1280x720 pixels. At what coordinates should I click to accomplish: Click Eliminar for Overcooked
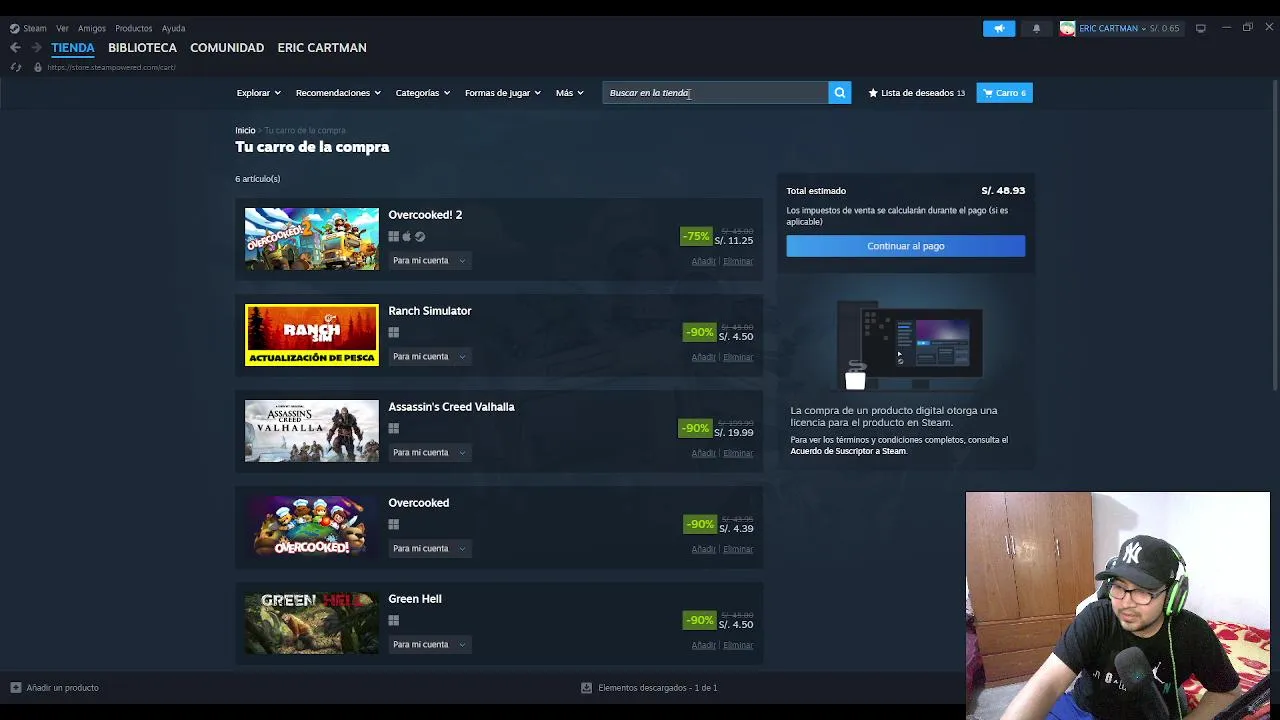pos(738,549)
